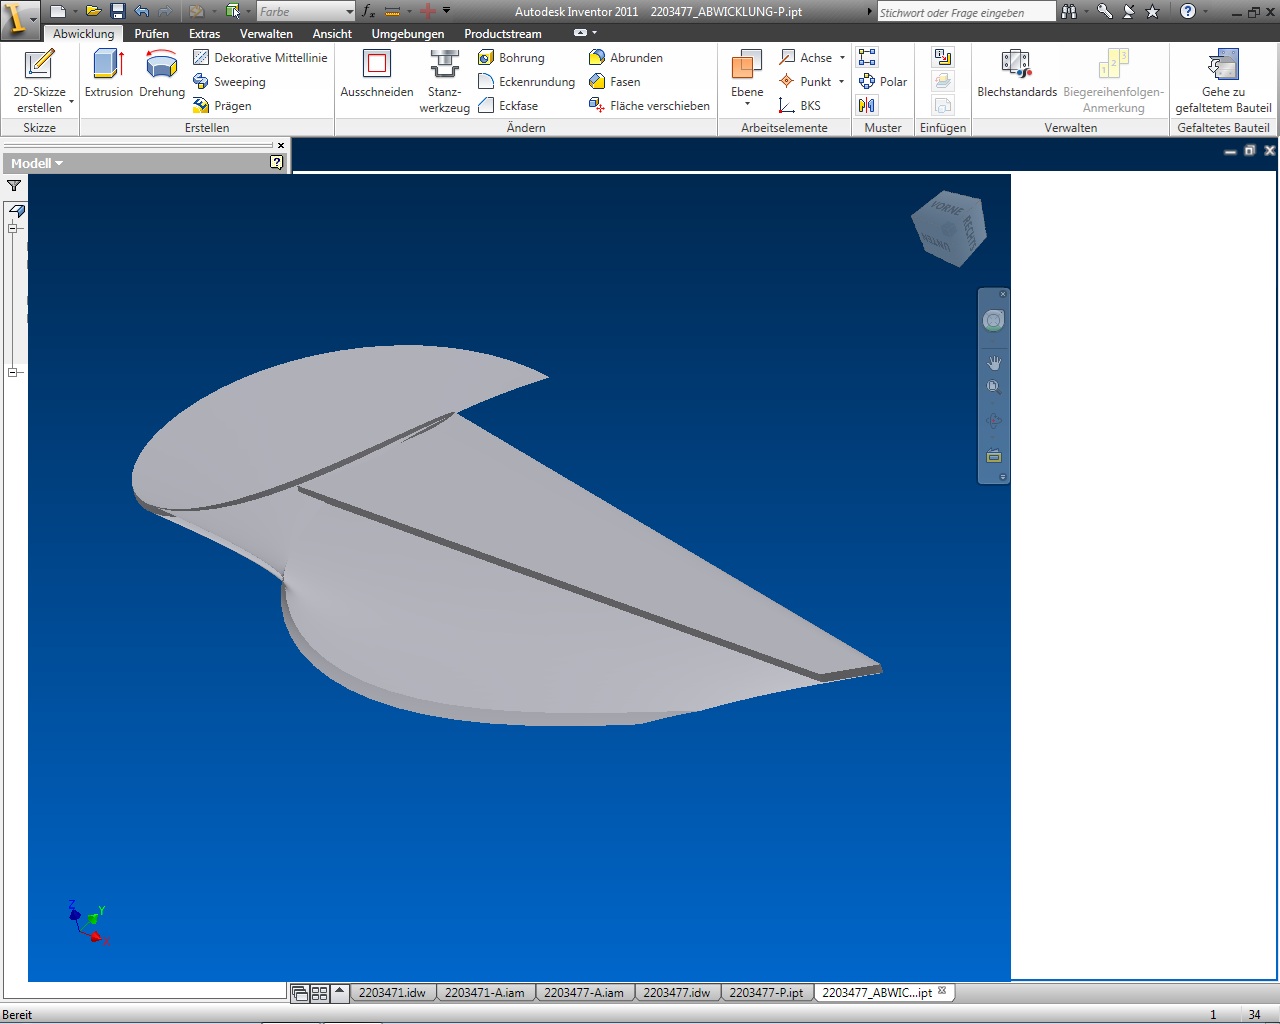Expand the Achse dropdown arrow

842,58
